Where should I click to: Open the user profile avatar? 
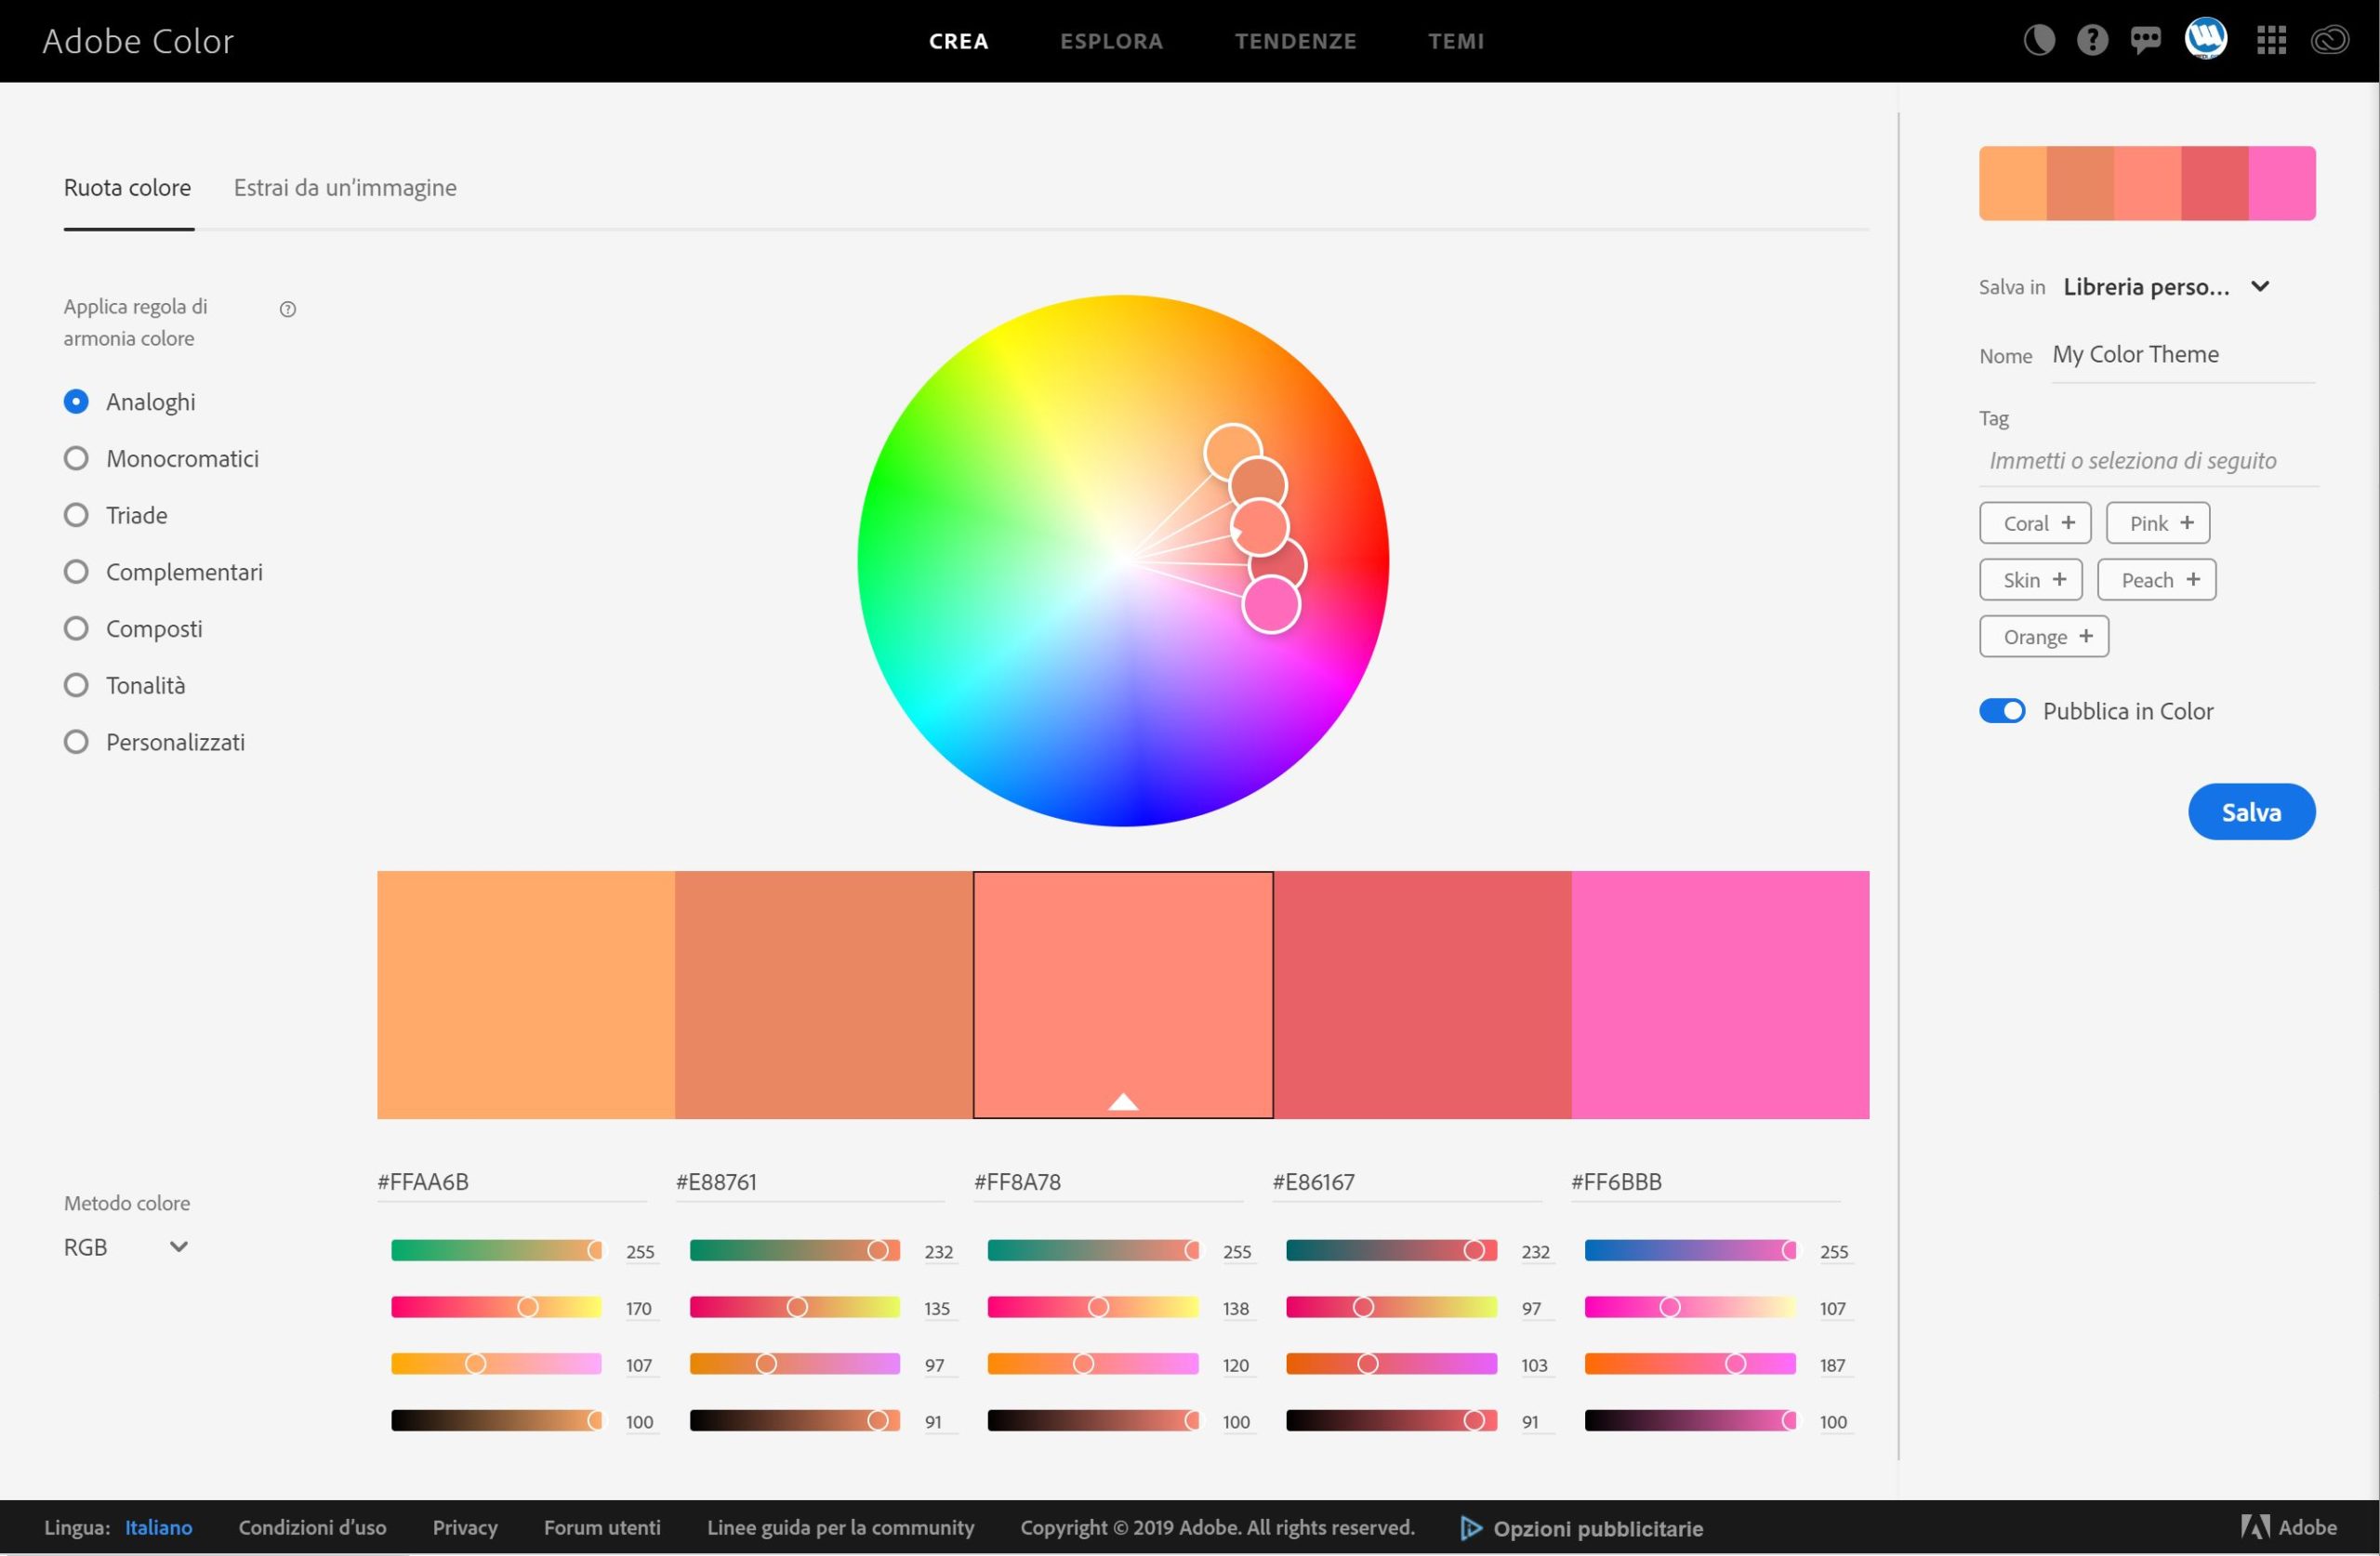2205,40
